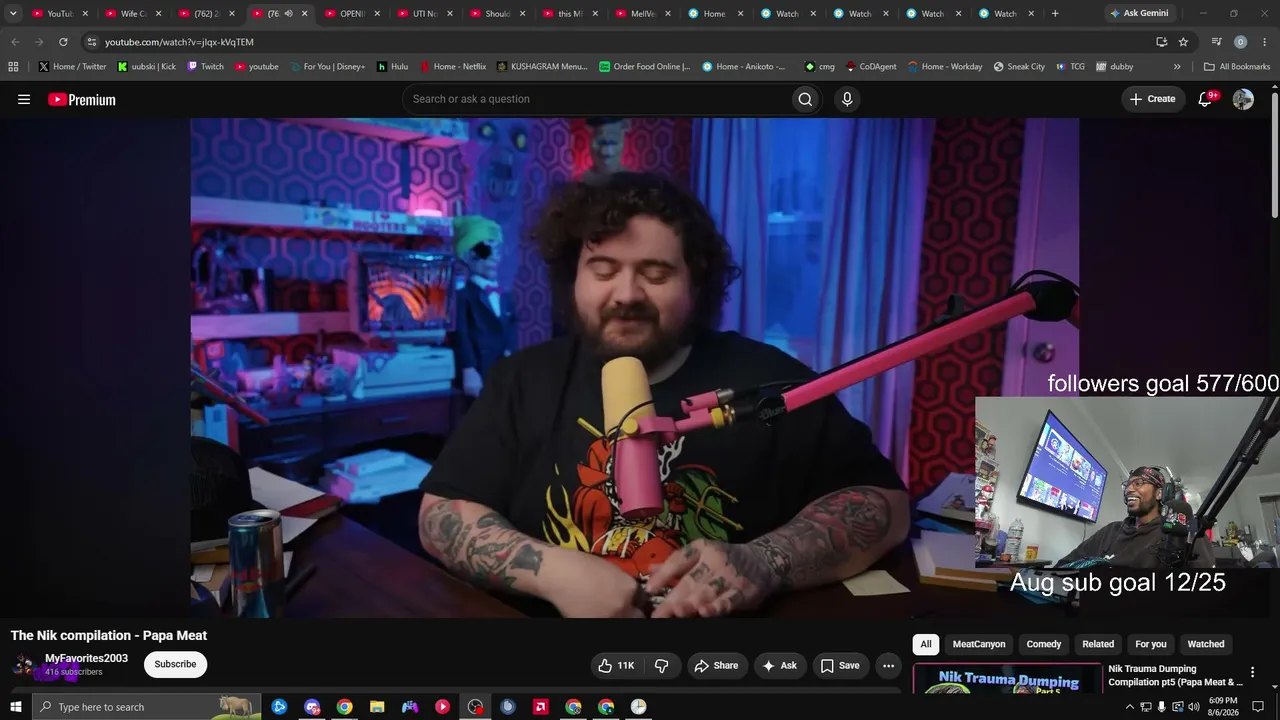Open the Home / Twitter bookmark
This screenshot has height=720, width=1280.
click(72, 67)
